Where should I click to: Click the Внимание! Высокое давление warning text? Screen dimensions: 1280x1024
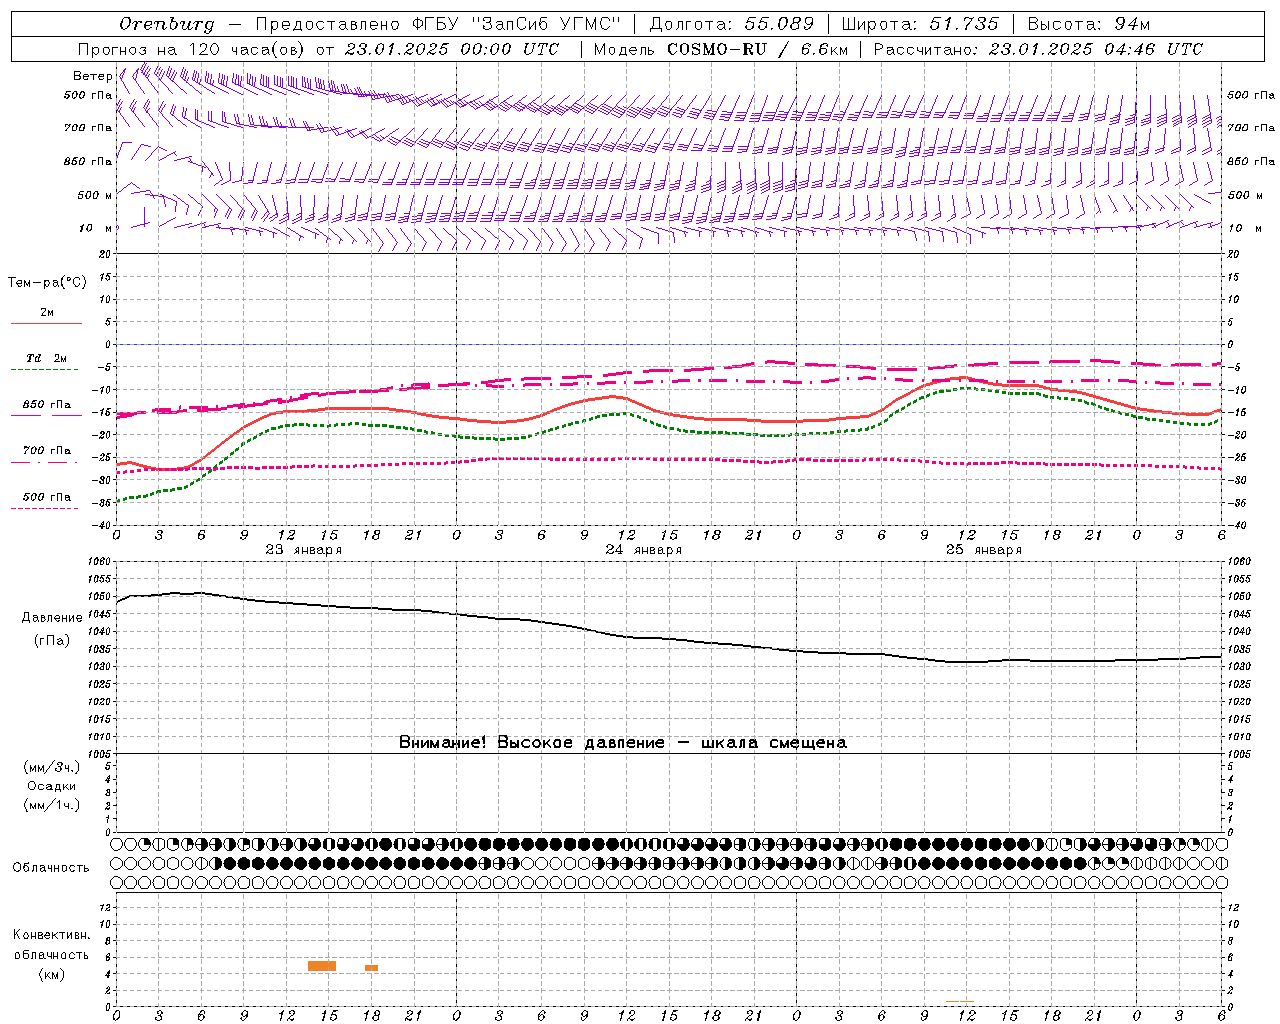pyautogui.click(x=623, y=743)
